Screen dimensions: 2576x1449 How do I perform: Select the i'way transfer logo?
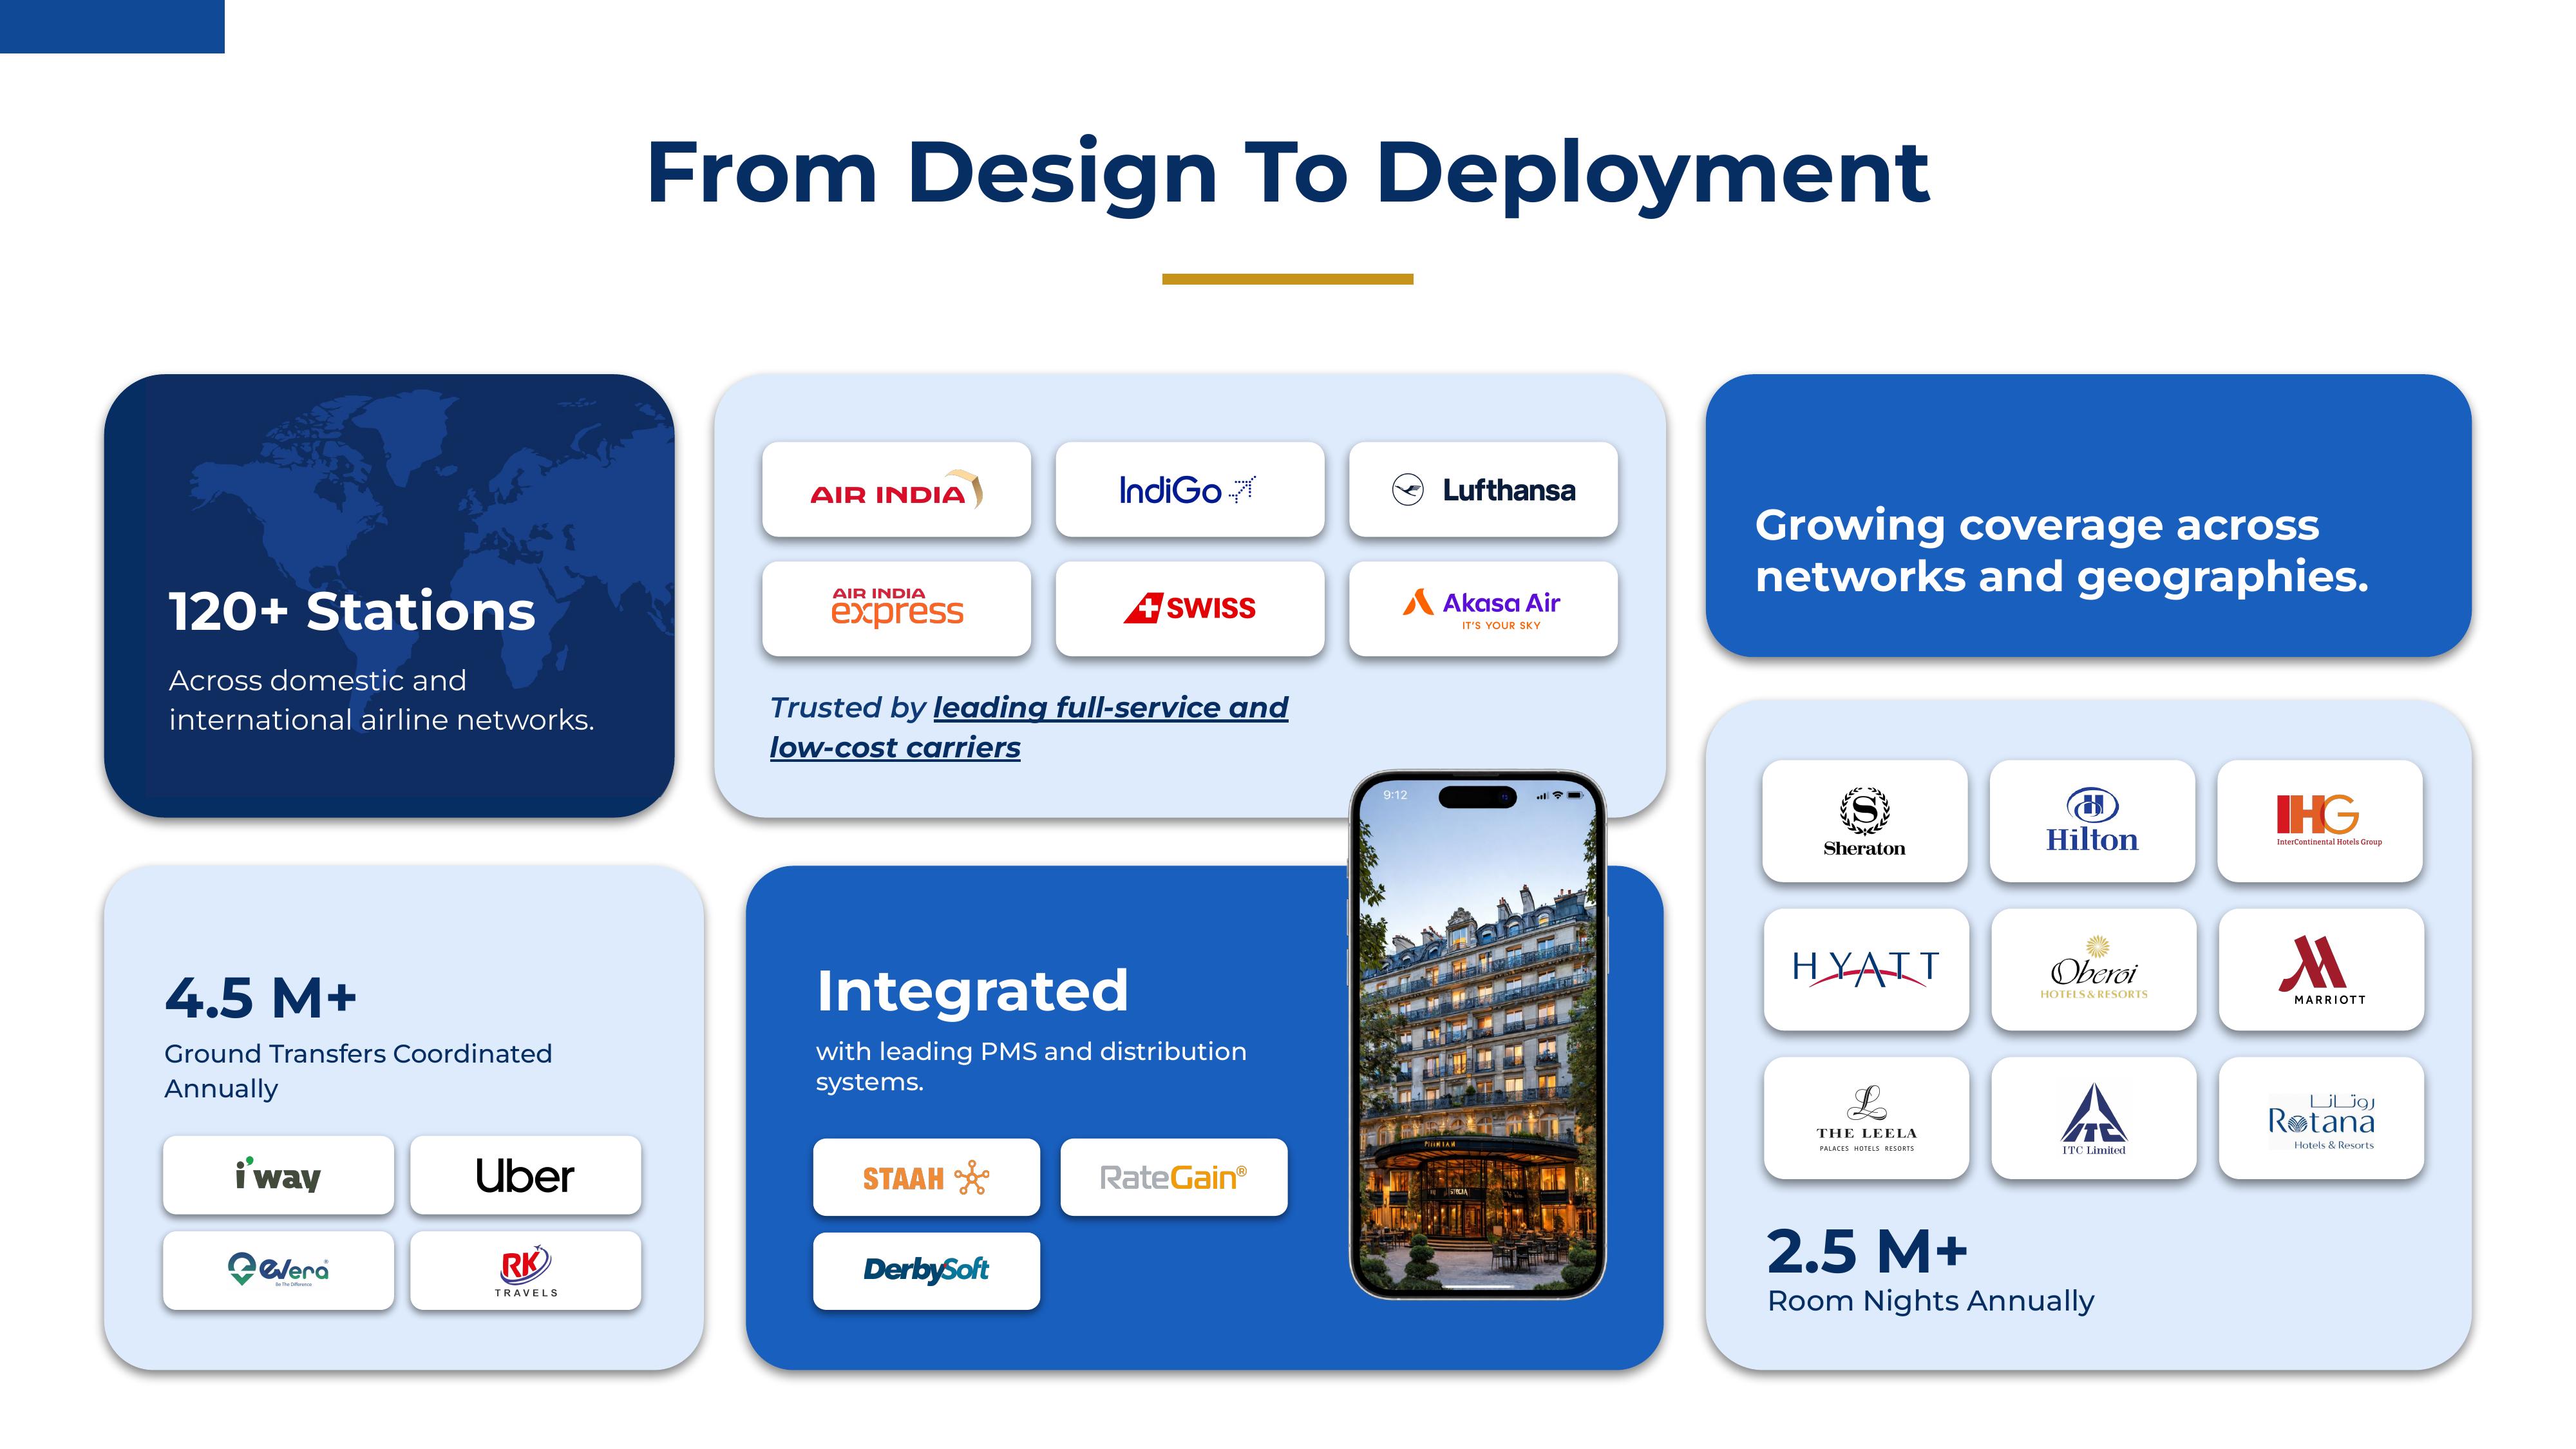coord(278,1175)
